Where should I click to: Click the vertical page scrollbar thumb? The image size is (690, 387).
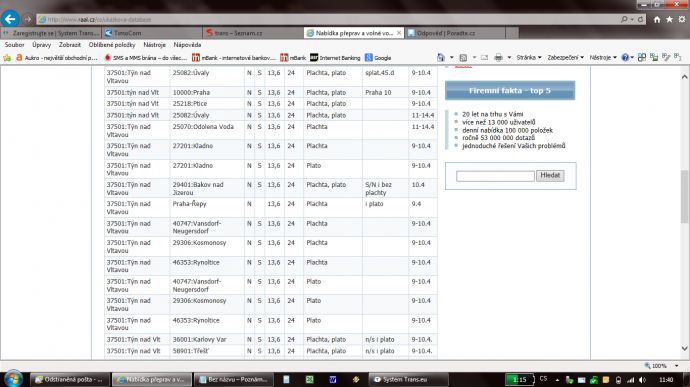click(x=684, y=196)
